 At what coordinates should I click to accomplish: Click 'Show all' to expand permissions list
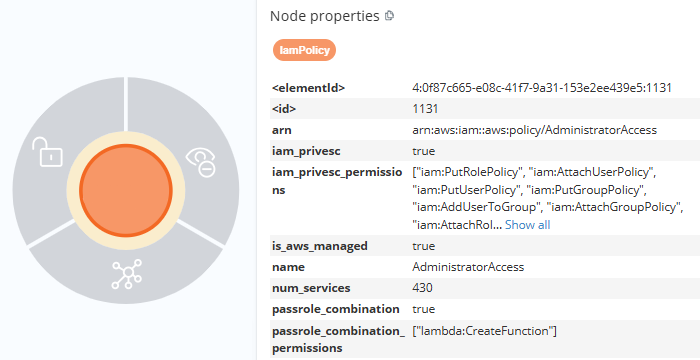(527, 225)
